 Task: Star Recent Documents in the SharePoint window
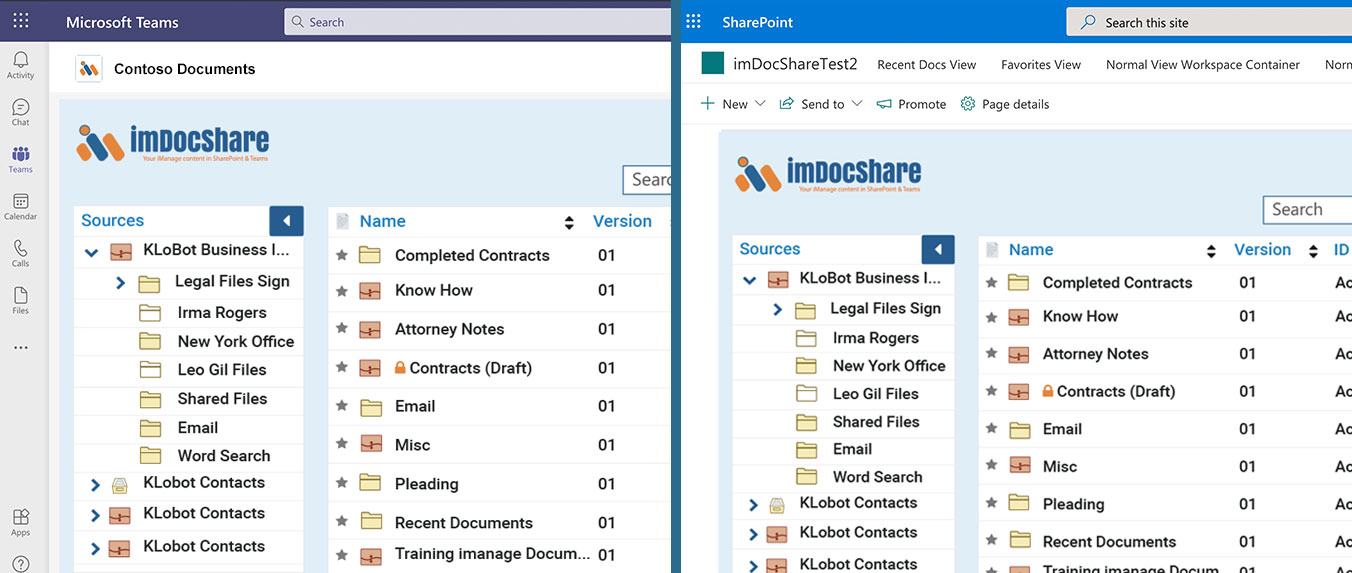click(x=992, y=541)
